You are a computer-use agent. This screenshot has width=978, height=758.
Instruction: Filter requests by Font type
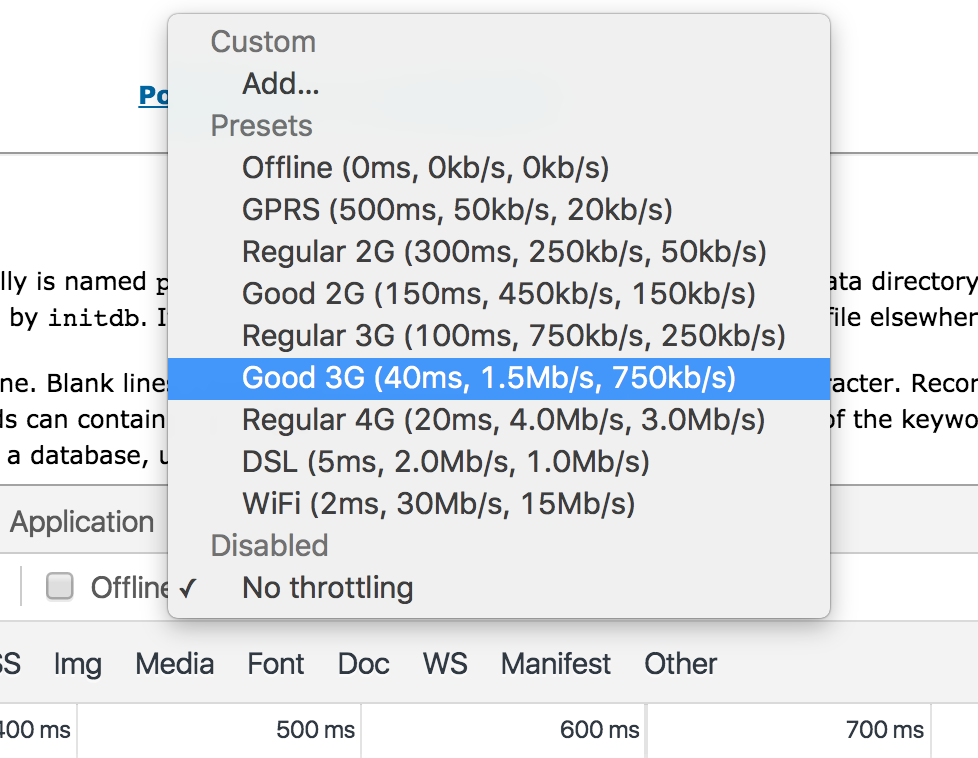click(x=276, y=664)
